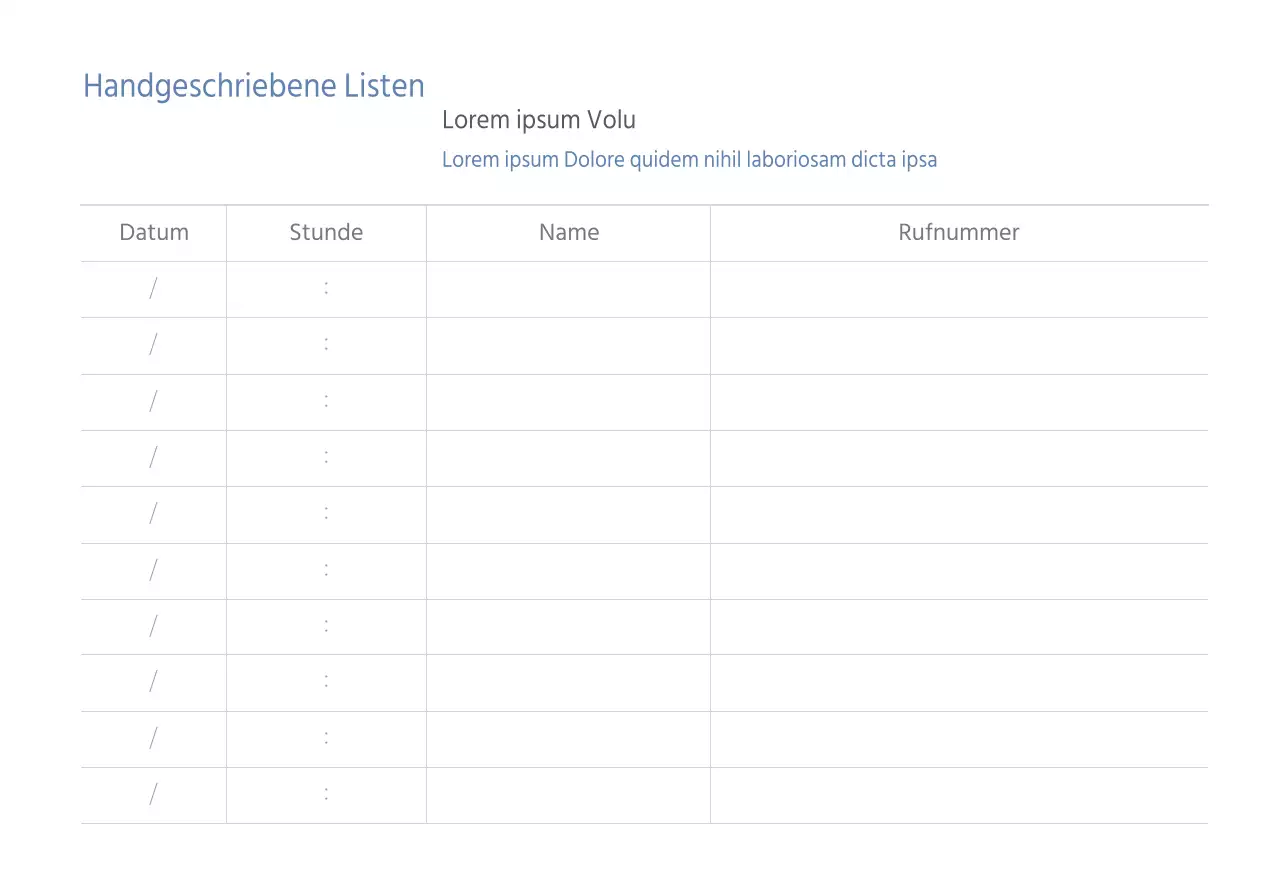The width and height of the screenshot is (1280, 886).
Task: Click the Datum cell in the seventh row
Action: click(154, 627)
